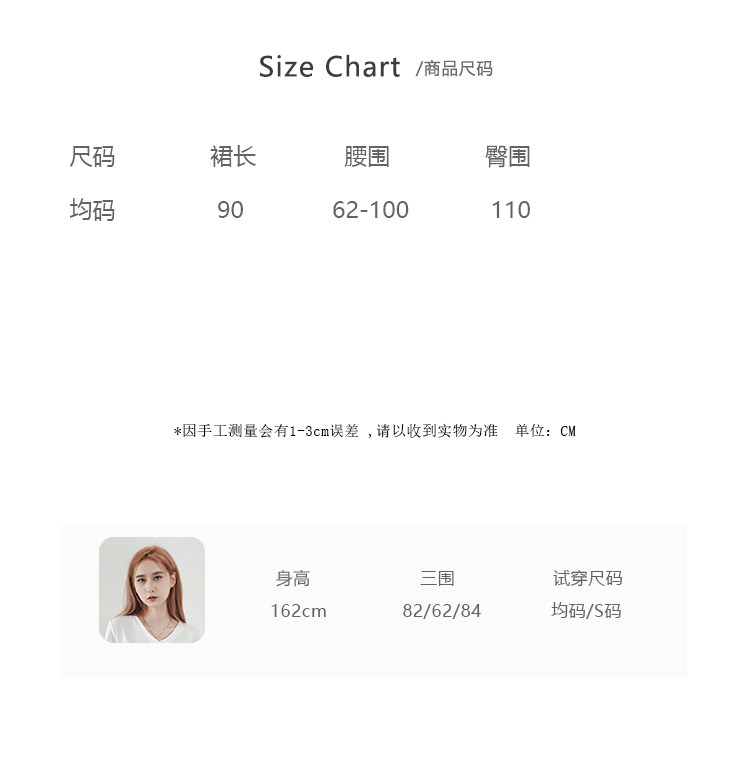Click the 腰围 column header
Image resolution: width=750 pixels, height=761 pixels.
(x=367, y=157)
